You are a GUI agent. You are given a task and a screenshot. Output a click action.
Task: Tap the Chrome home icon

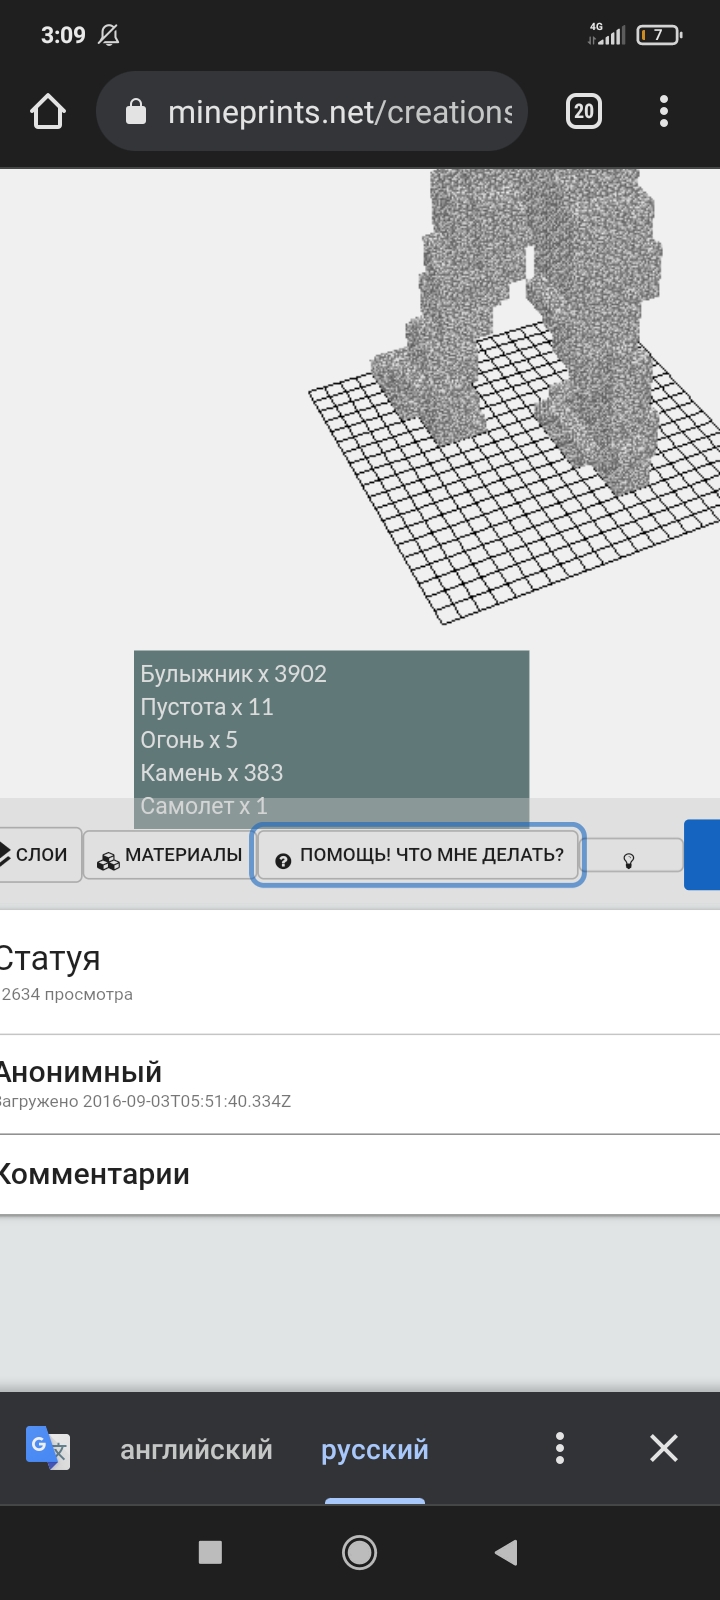pos(48,111)
